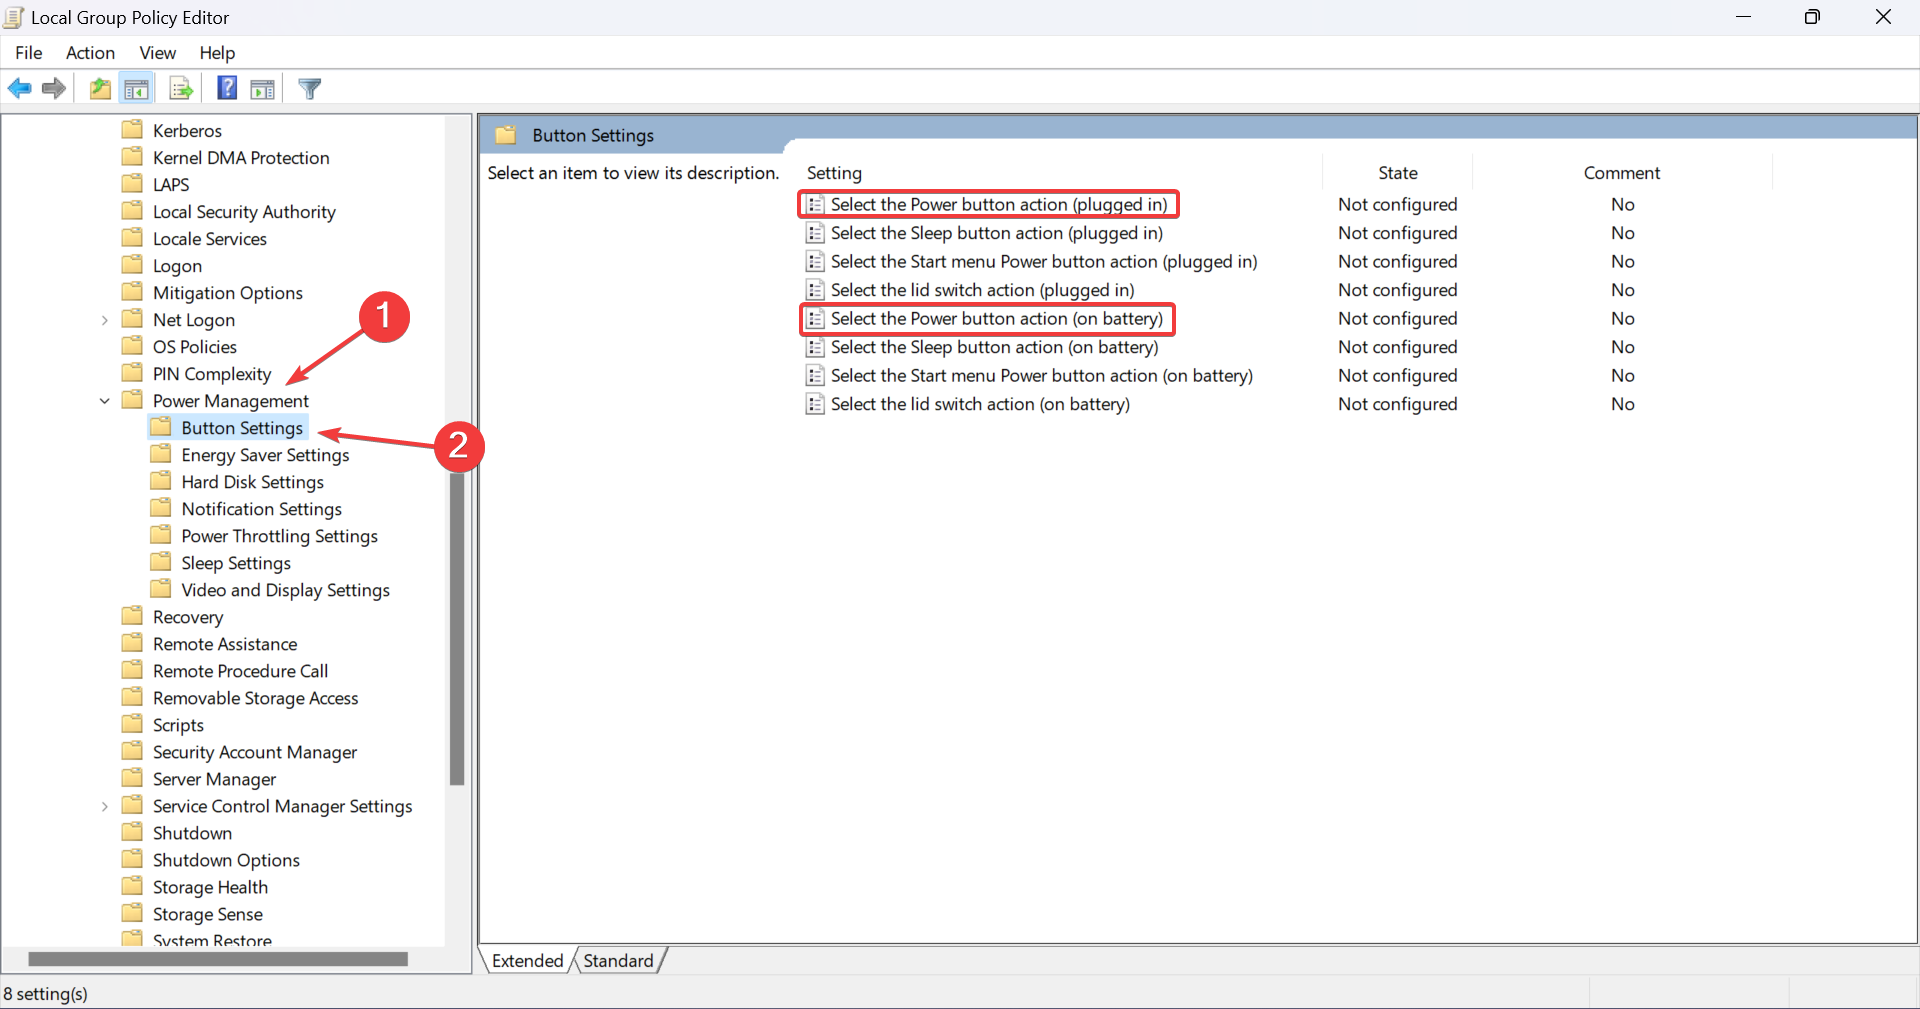The height and width of the screenshot is (1009, 1920).
Task: Select Hard Disk Settings tree item
Action: [x=252, y=482]
